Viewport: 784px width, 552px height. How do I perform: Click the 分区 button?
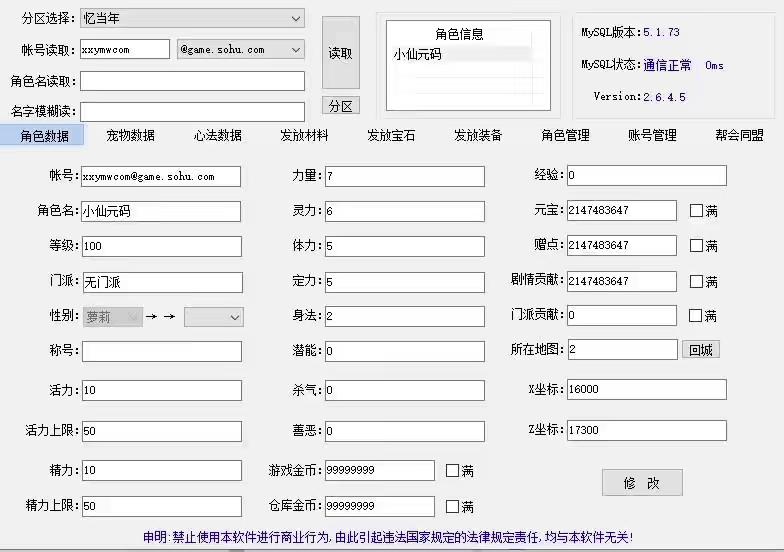340,106
